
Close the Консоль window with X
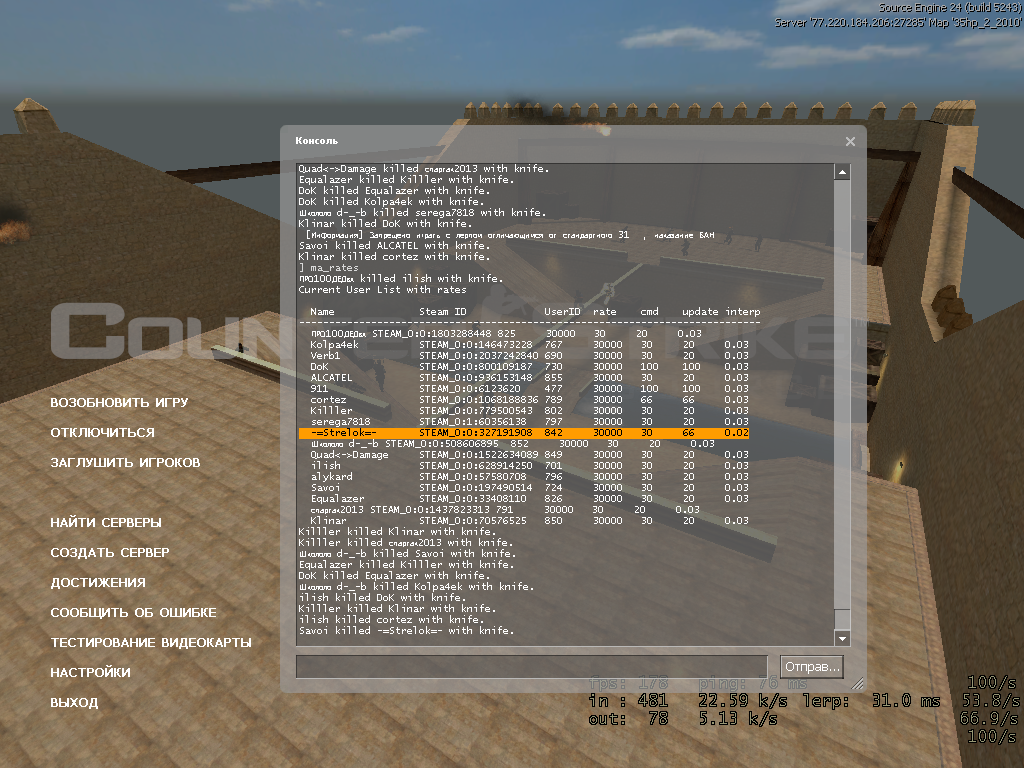pyautogui.click(x=850, y=142)
